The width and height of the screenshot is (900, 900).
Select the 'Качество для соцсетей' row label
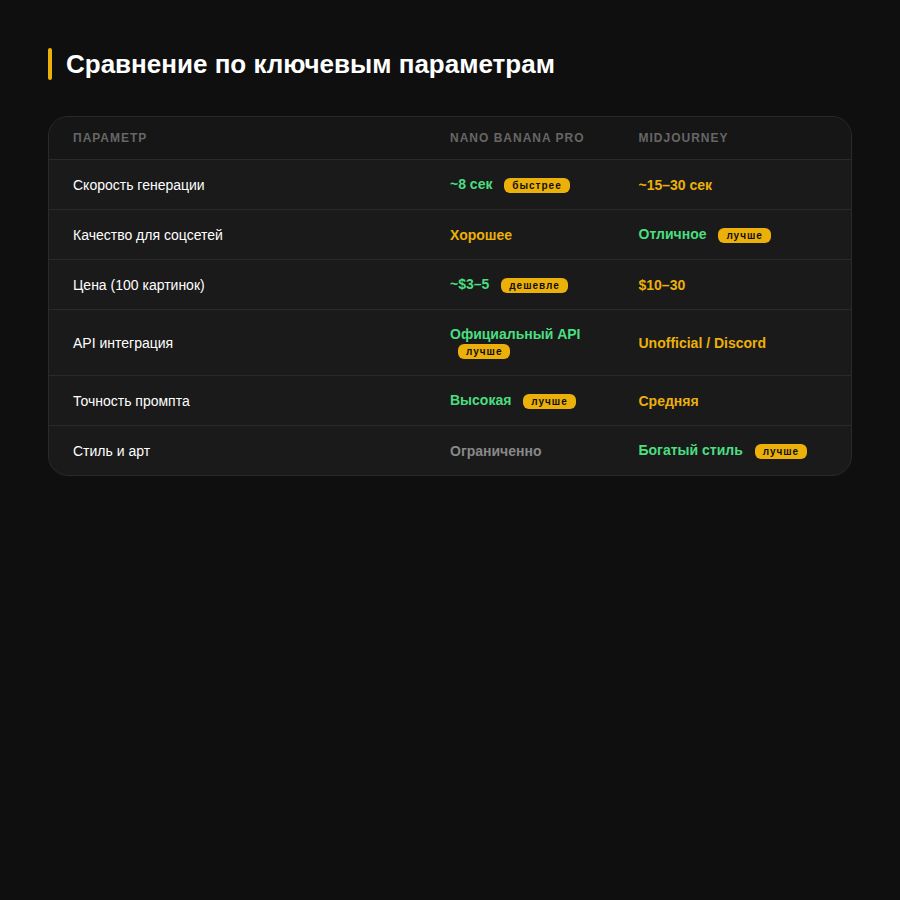click(148, 235)
